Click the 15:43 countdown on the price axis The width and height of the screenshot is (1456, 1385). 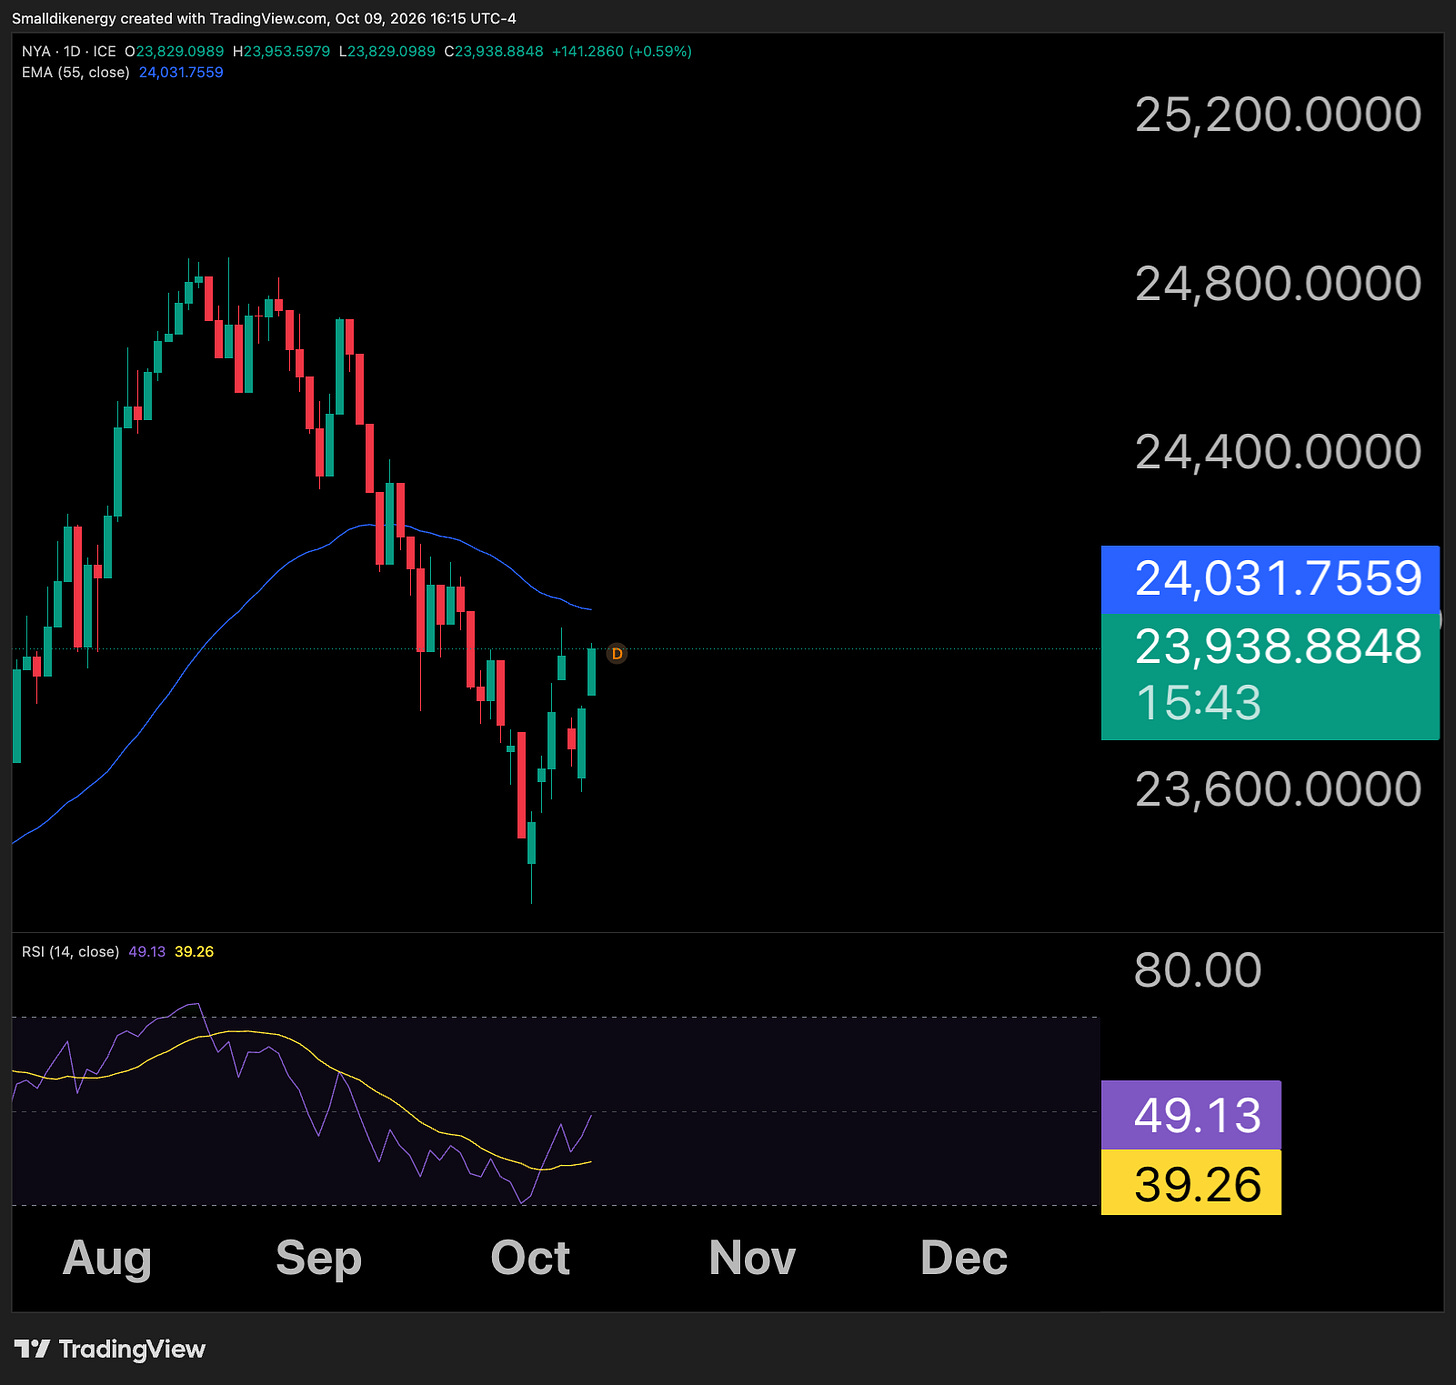pyautogui.click(x=1198, y=702)
